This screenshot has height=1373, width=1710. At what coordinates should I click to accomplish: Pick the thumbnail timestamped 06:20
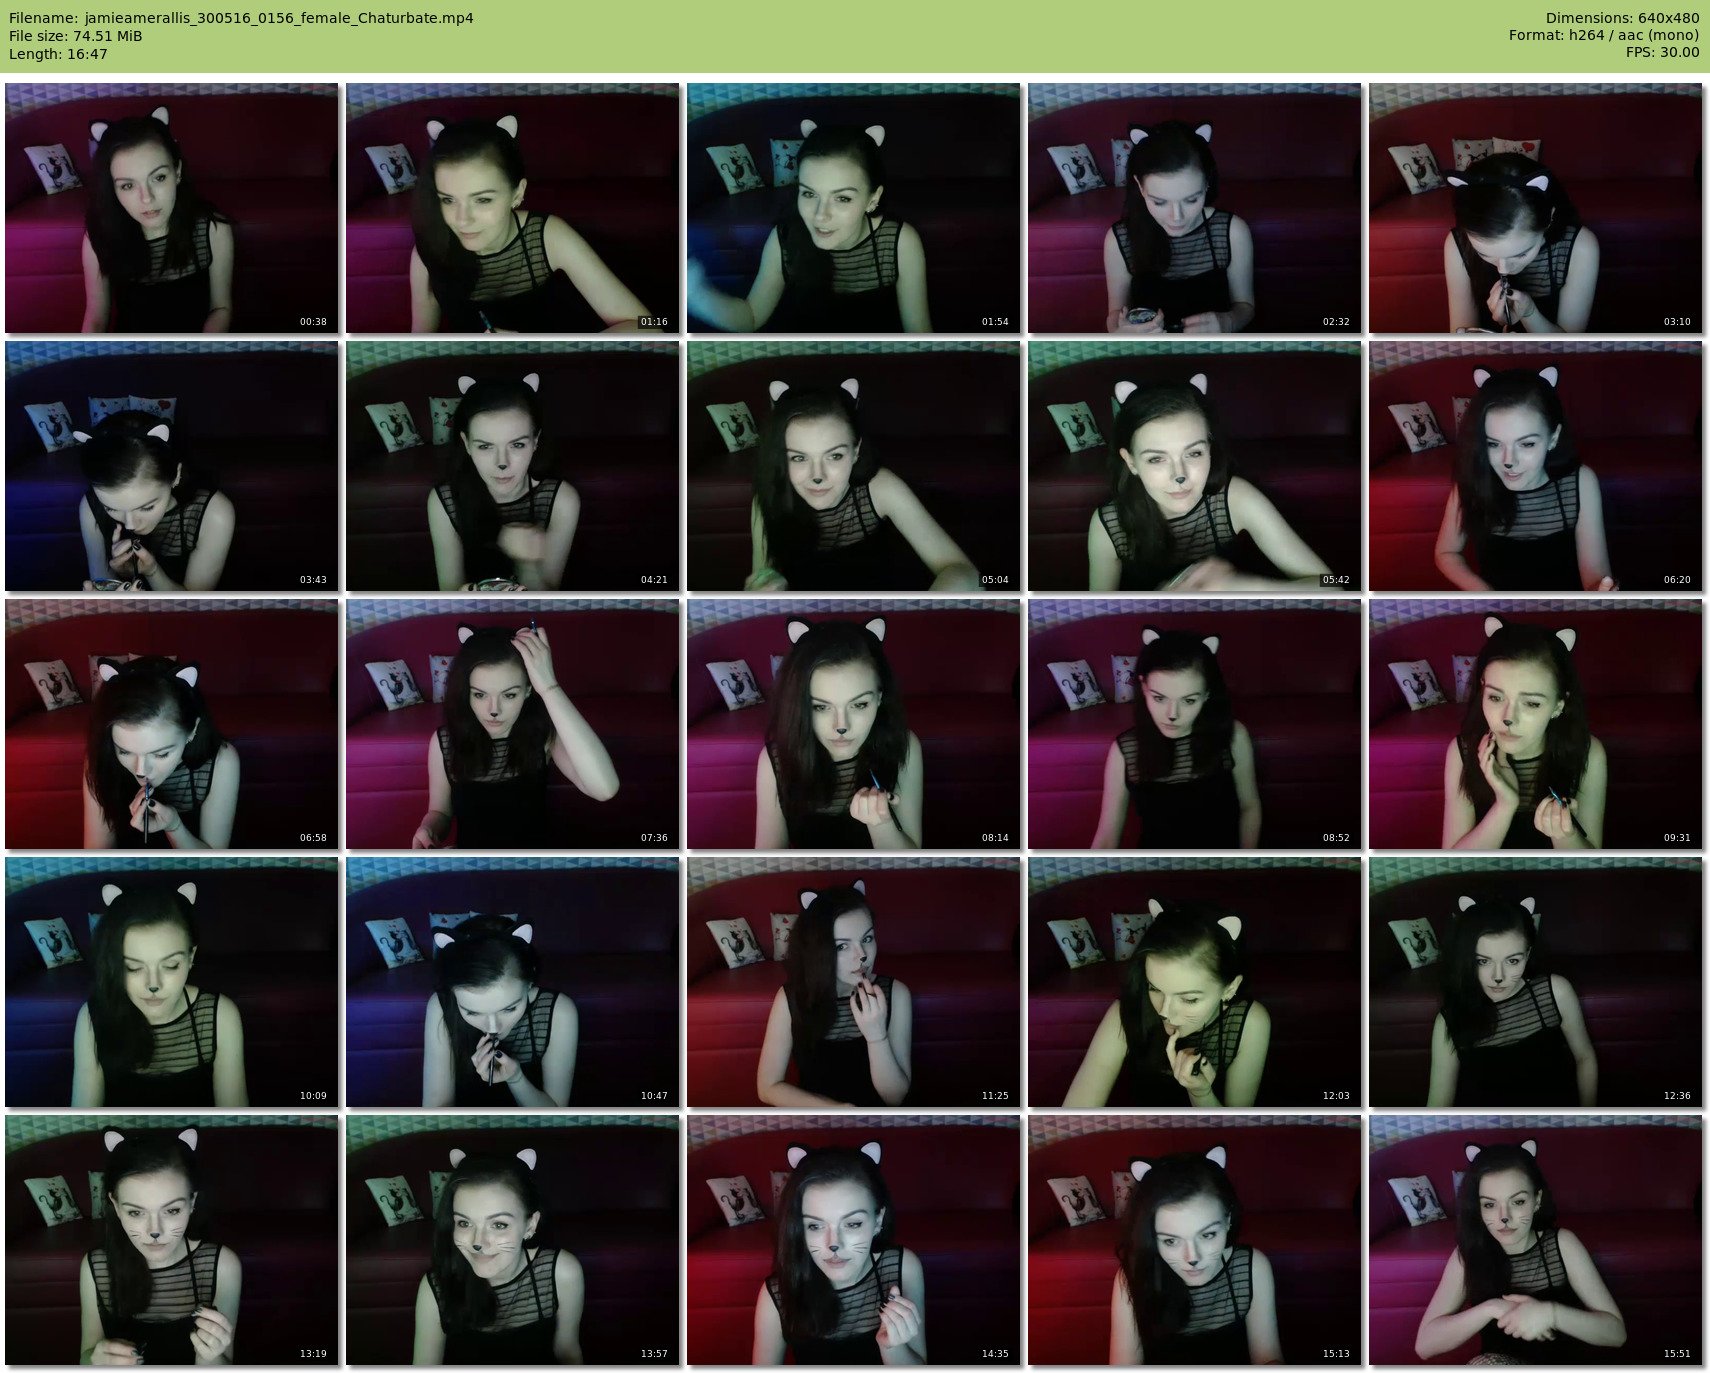click(1536, 466)
